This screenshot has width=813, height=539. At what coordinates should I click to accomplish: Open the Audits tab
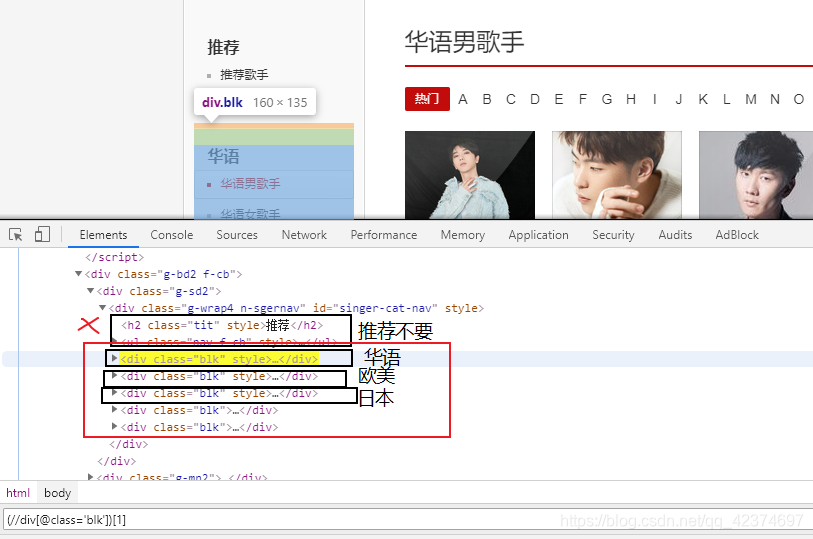[675, 235]
